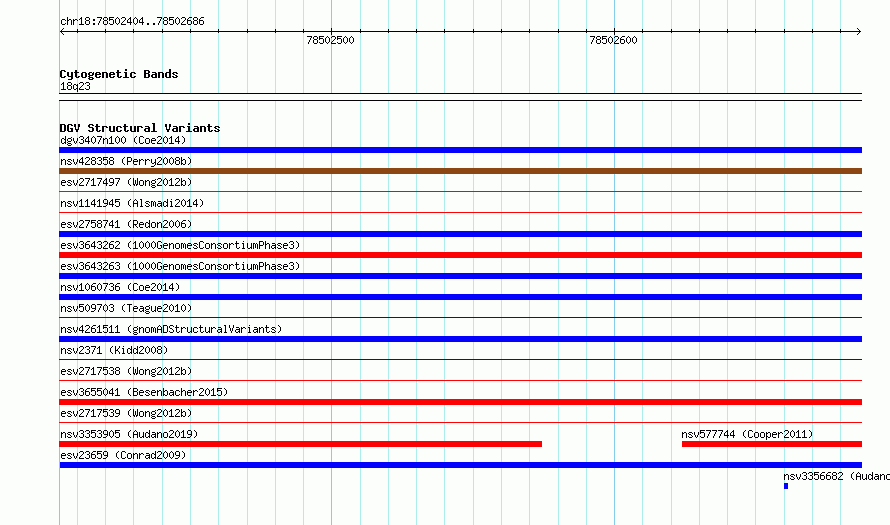Select the red nsv3353905 variant bar
The height and width of the screenshot is (525, 890).
tap(300, 444)
